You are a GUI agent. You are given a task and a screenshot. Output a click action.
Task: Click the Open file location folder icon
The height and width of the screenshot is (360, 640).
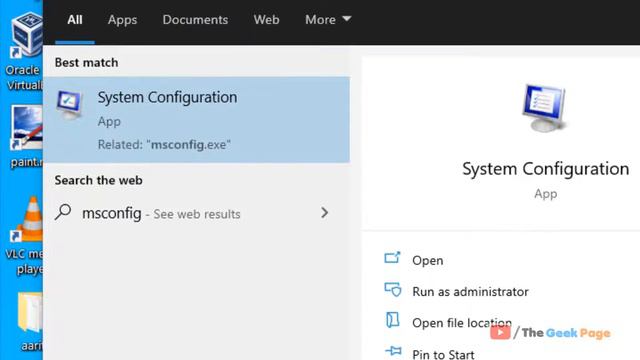pos(392,320)
